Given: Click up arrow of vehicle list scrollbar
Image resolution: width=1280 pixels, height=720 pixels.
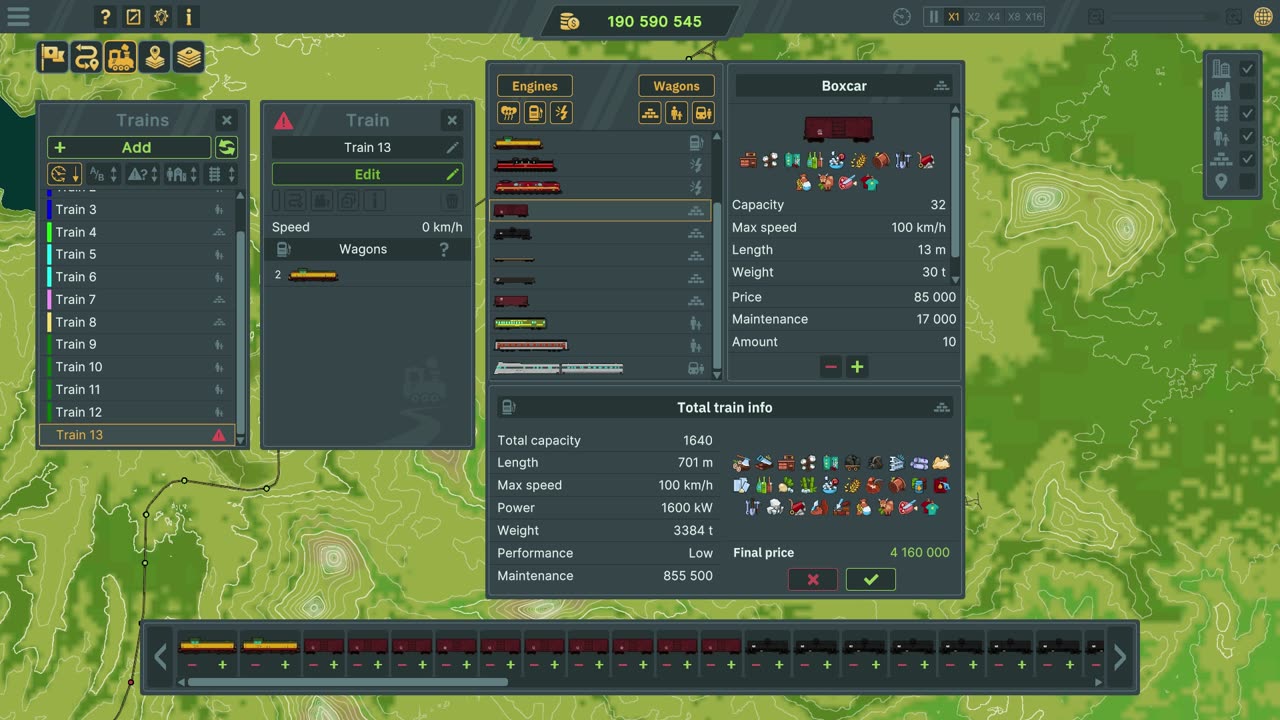Looking at the screenshot, I should (716, 137).
